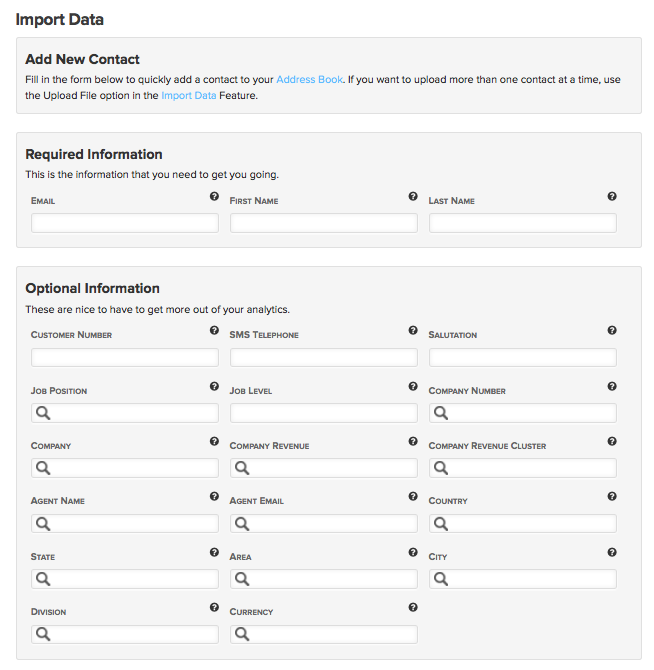Click the help icon beside First Name
The image size is (654, 670).
[413, 197]
